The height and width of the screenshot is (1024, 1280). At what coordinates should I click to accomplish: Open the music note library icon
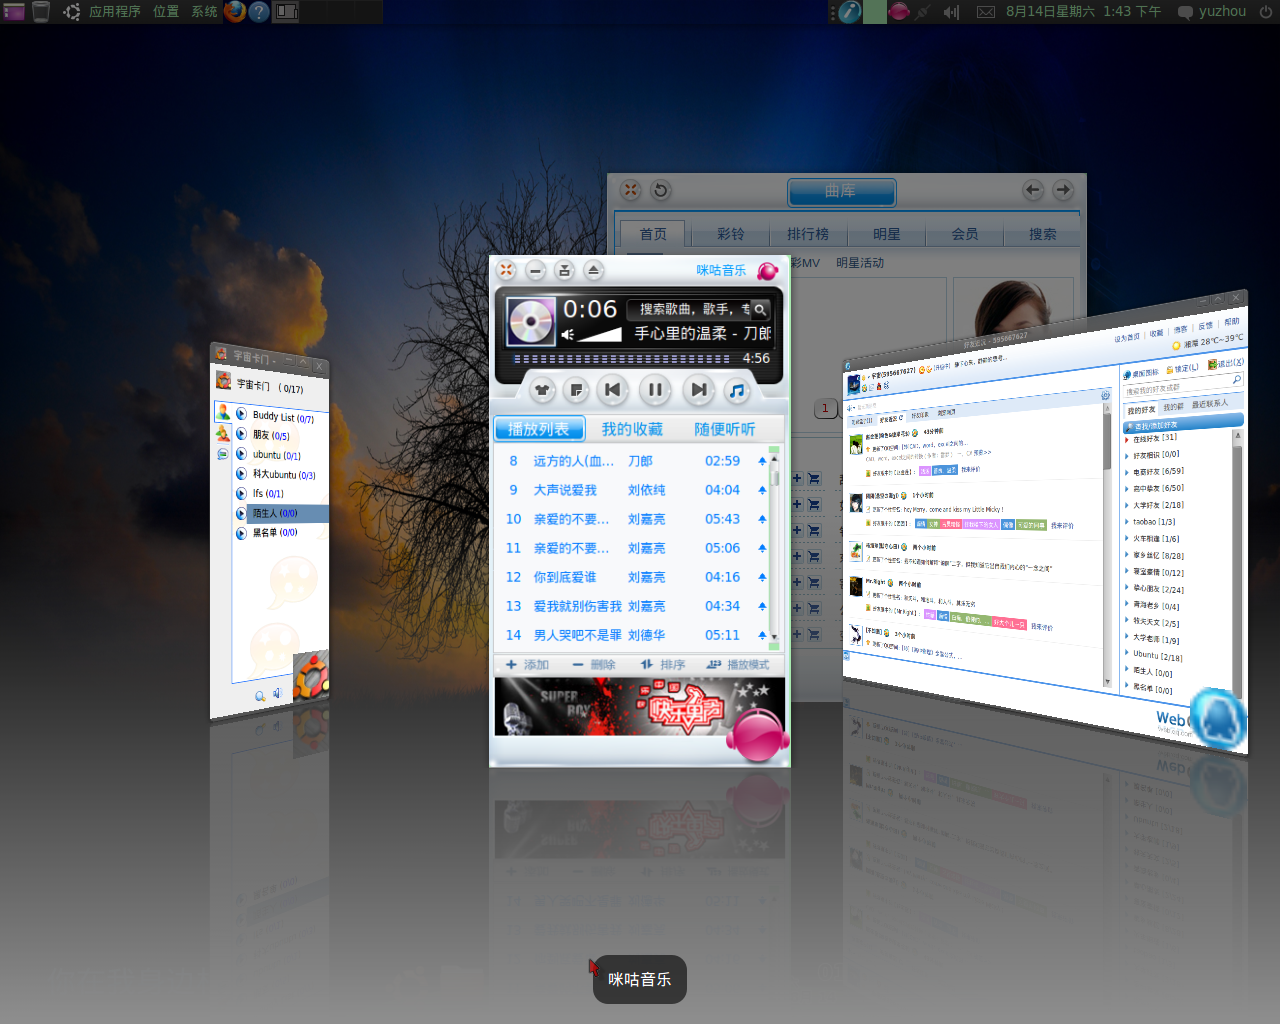click(737, 390)
